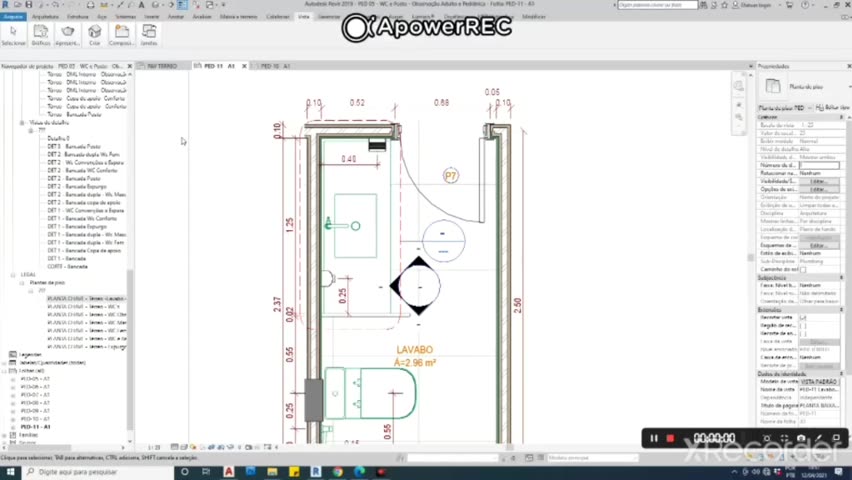Viewport: 852px width, 480px height.
Task: Open the Planta de piso type dropdown
Action: [x=802, y=87]
